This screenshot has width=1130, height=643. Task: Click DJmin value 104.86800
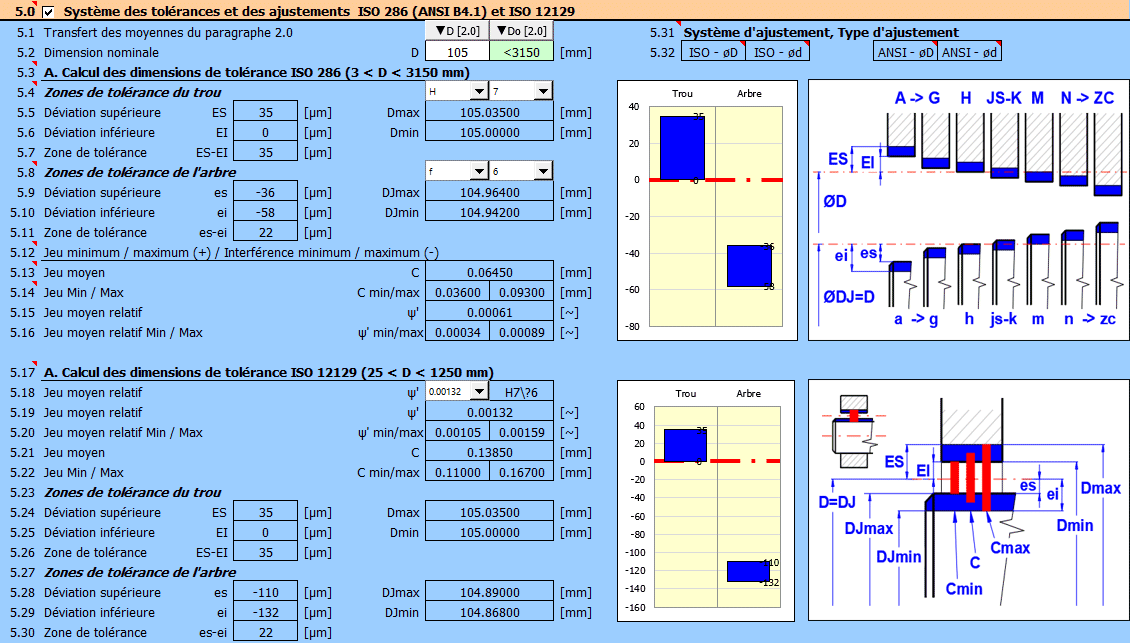(x=489, y=612)
